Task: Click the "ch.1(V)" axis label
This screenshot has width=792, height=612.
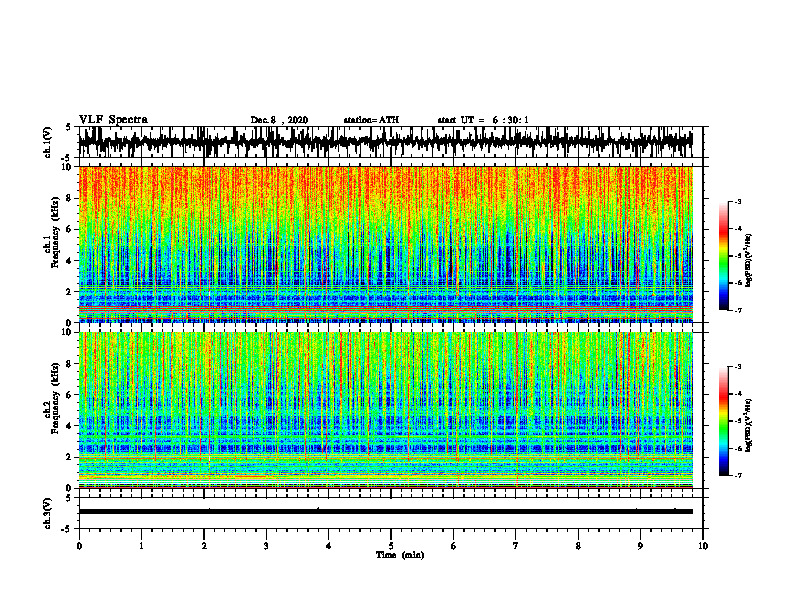Action: [48, 142]
